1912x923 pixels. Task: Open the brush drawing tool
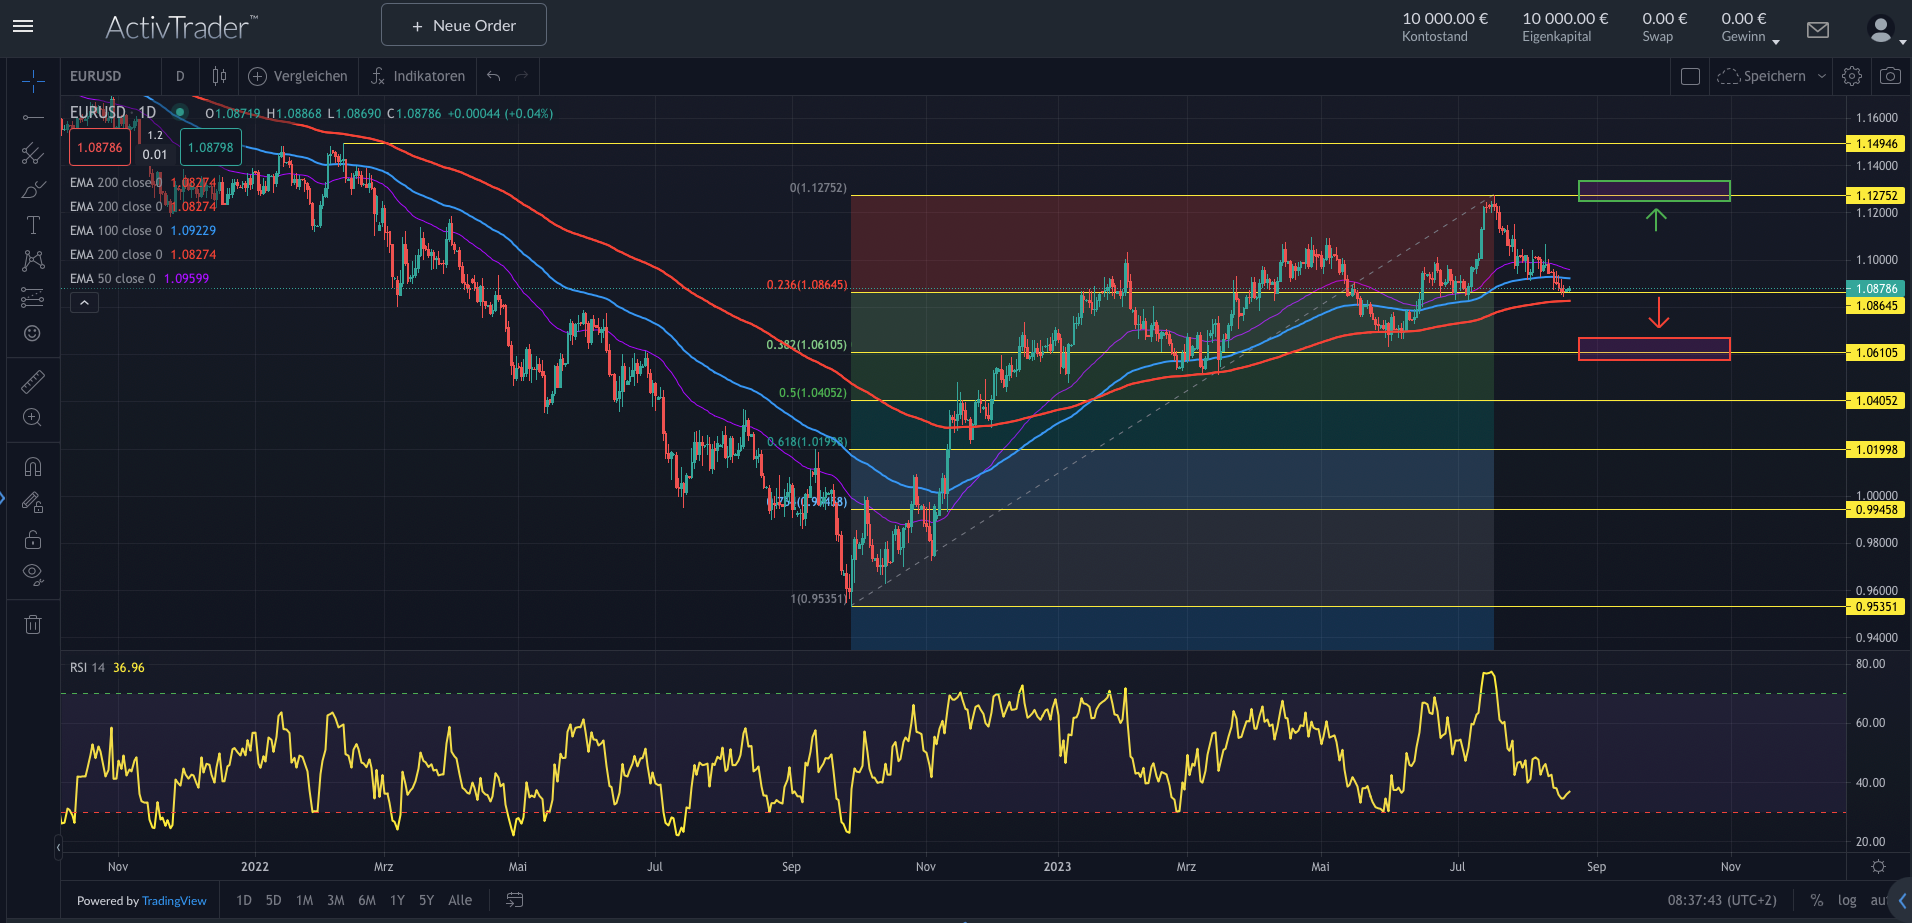[33, 189]
